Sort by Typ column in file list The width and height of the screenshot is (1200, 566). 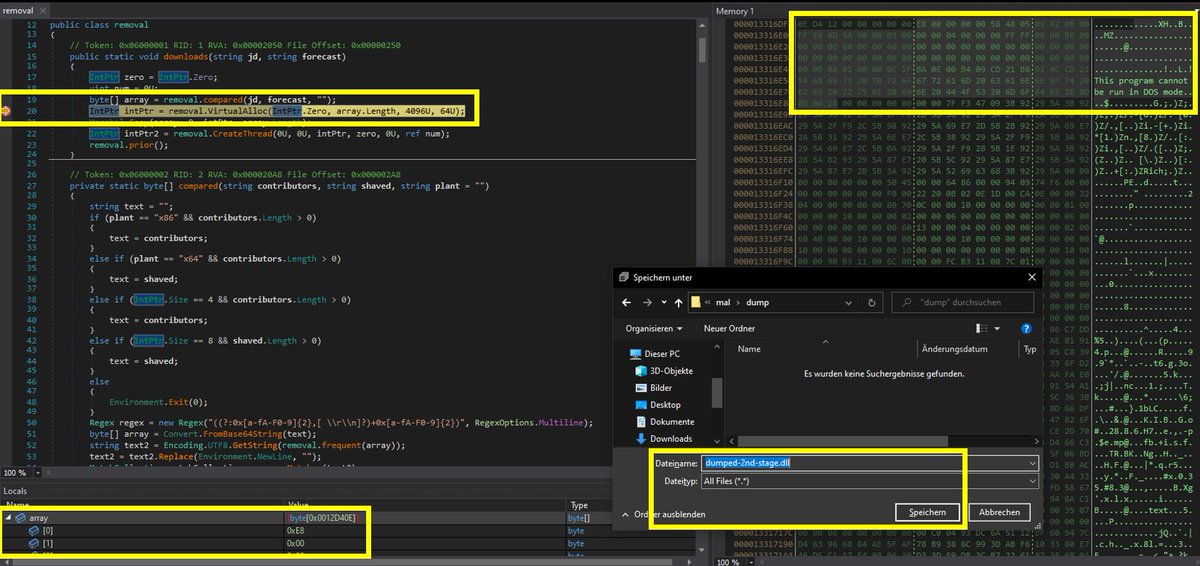(1029, 349)
